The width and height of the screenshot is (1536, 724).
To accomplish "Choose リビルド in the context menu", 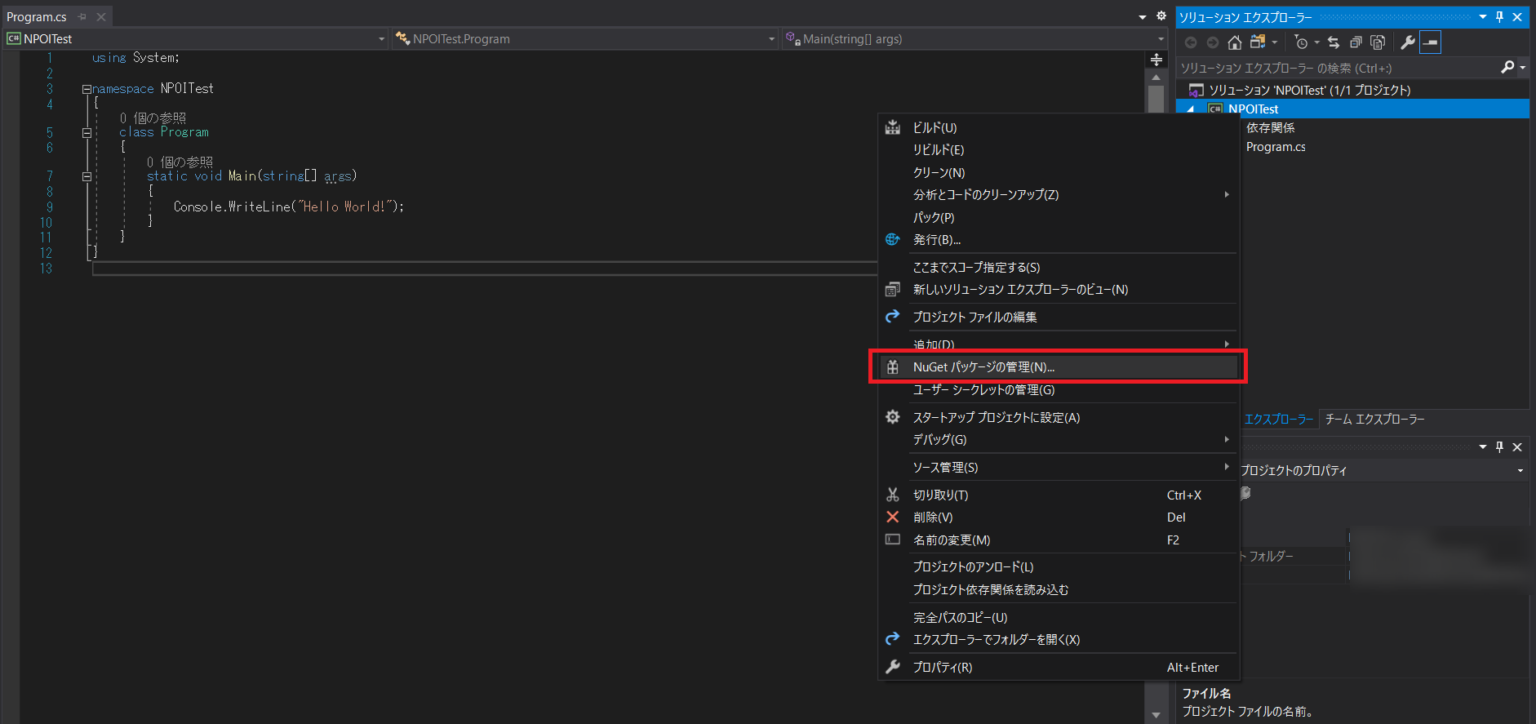I will 938,150.
